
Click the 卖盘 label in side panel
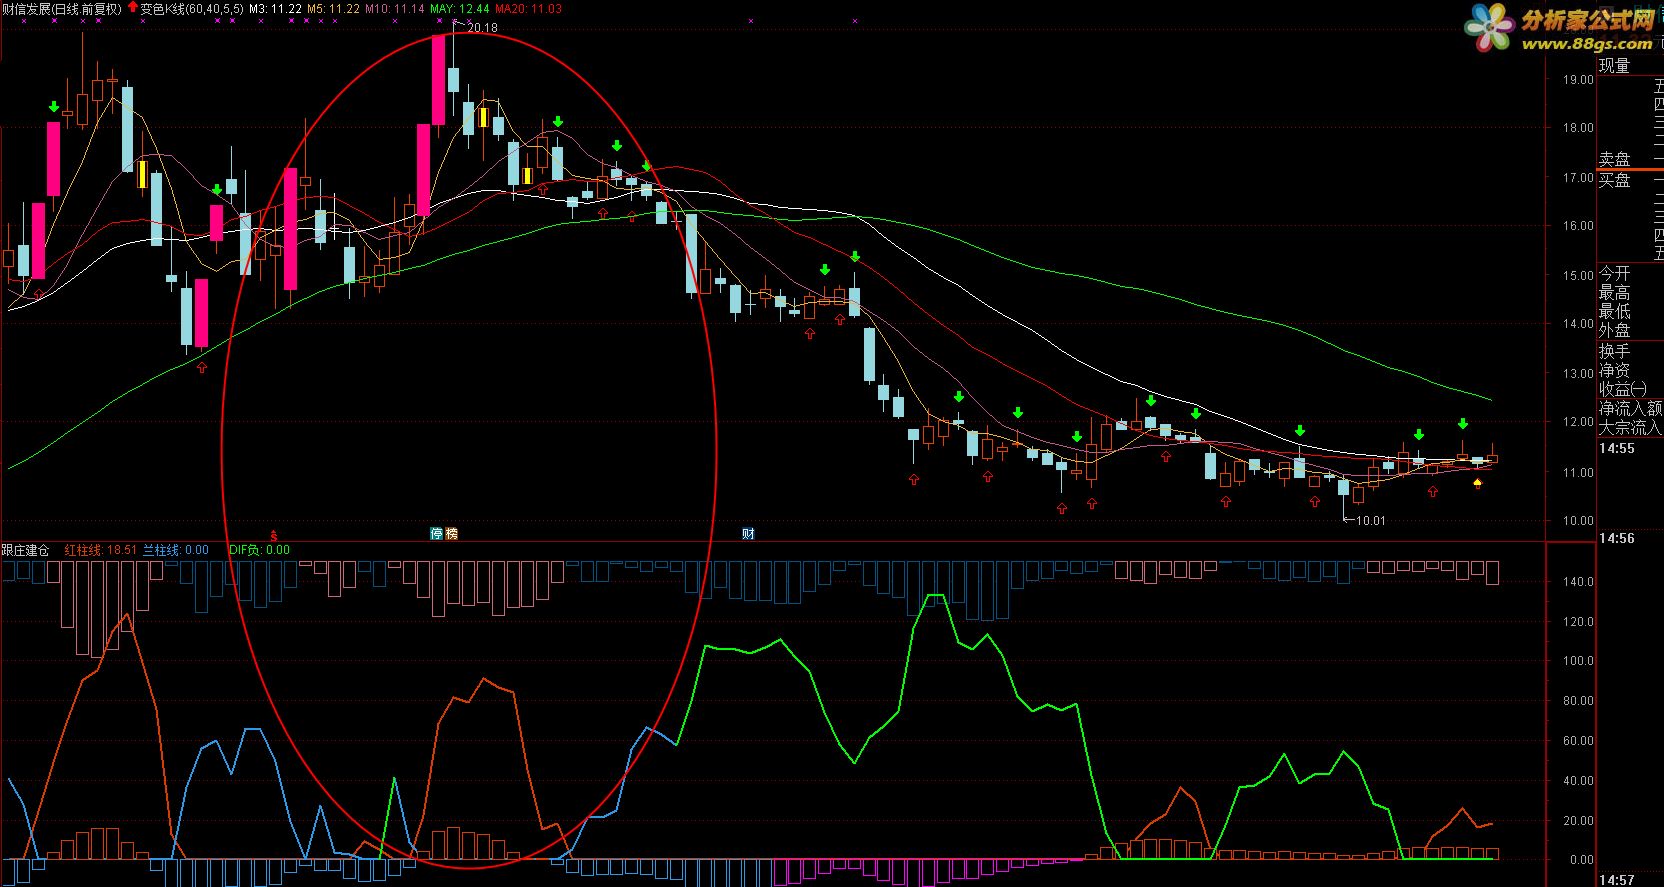(x=1614, y=160)
